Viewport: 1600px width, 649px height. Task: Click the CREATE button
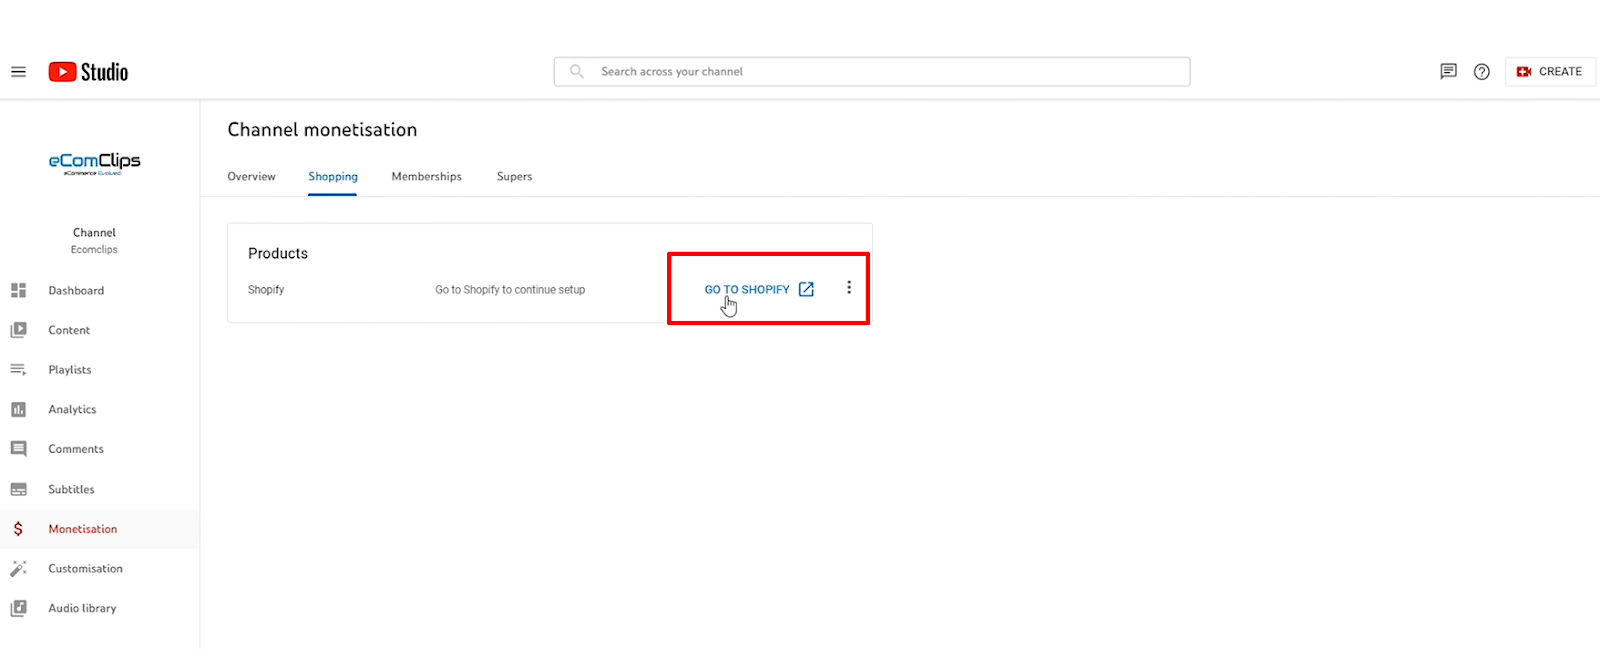click(x=1550, y=71)
